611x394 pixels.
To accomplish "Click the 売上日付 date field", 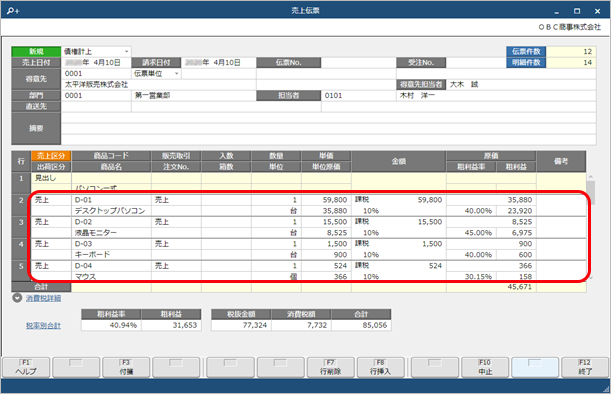I will [x=96, y=62].
